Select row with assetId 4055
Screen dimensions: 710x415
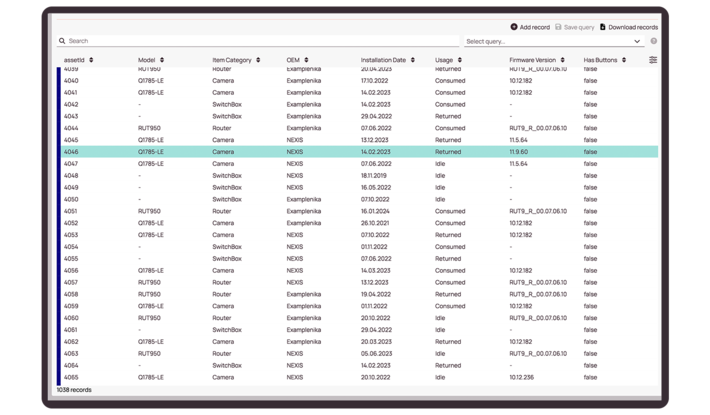[360, 258]
